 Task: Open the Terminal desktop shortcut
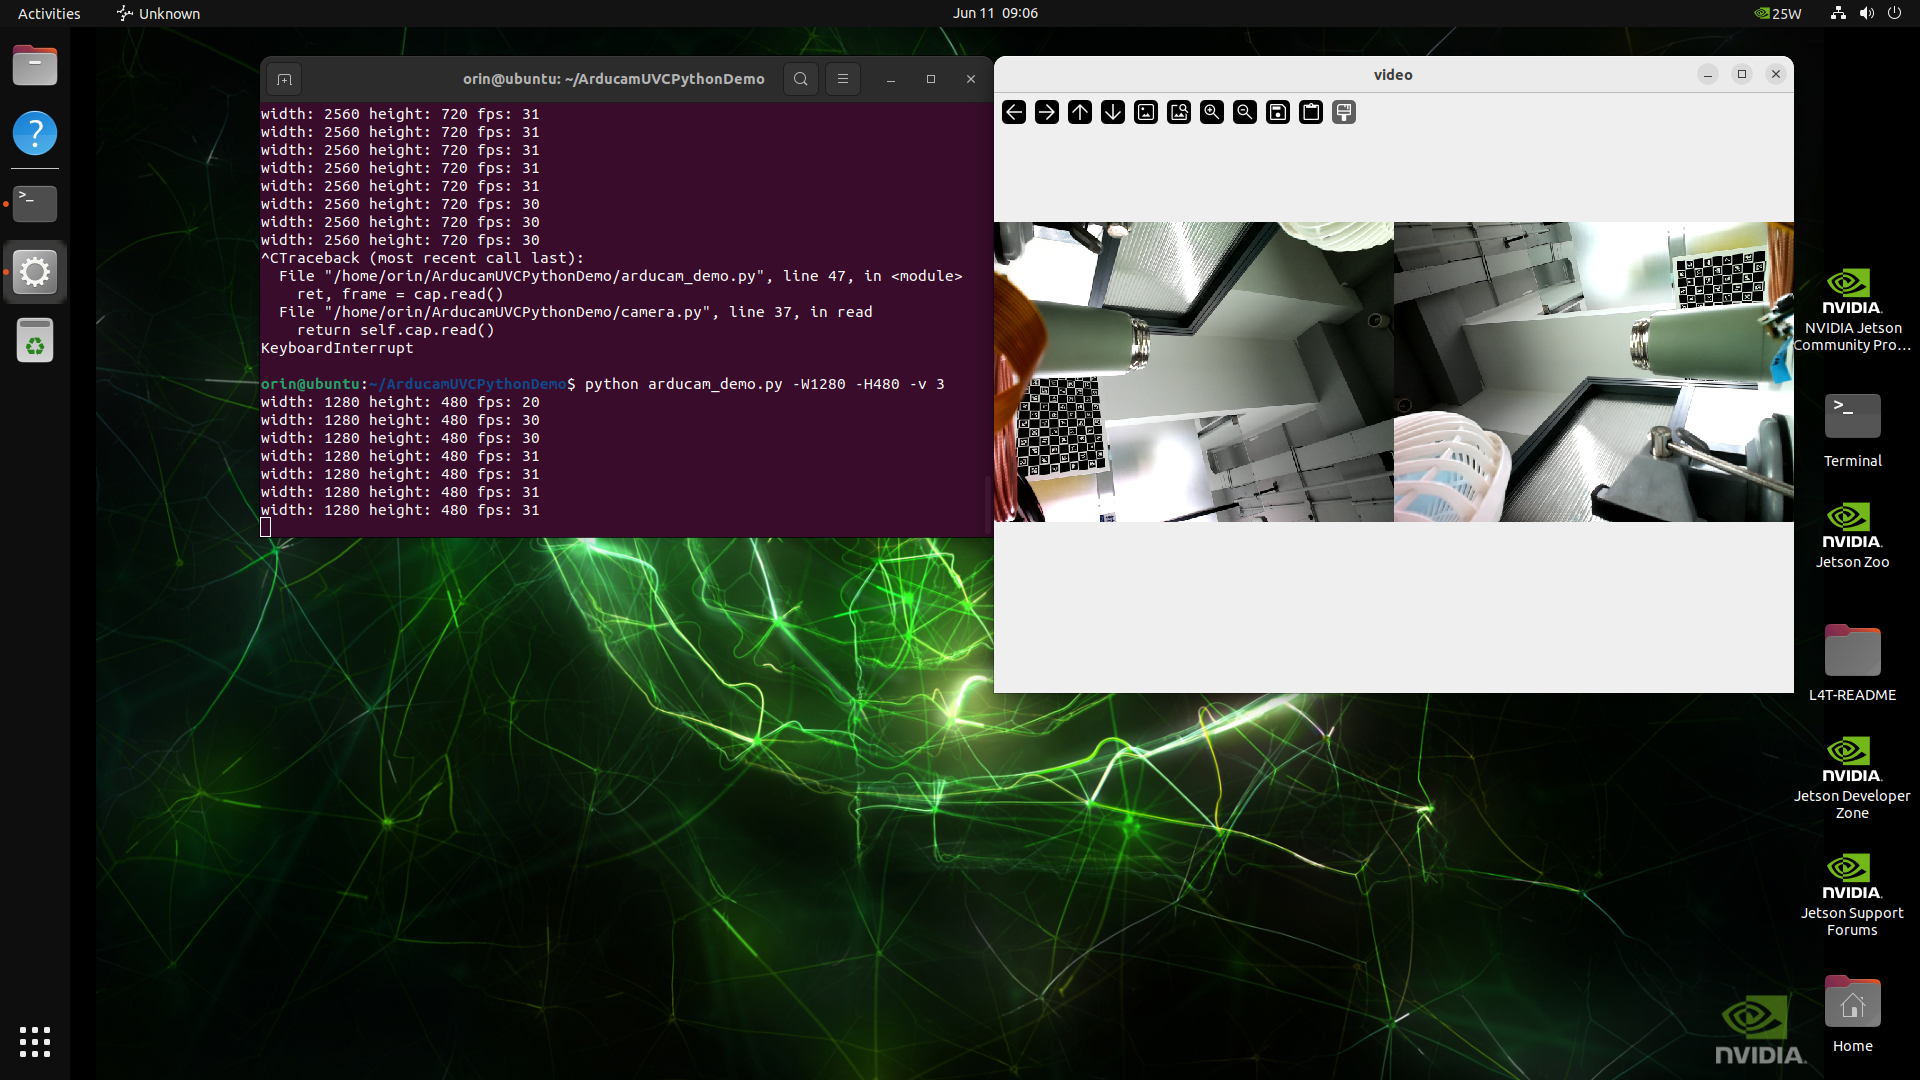tap(1852, 430)
